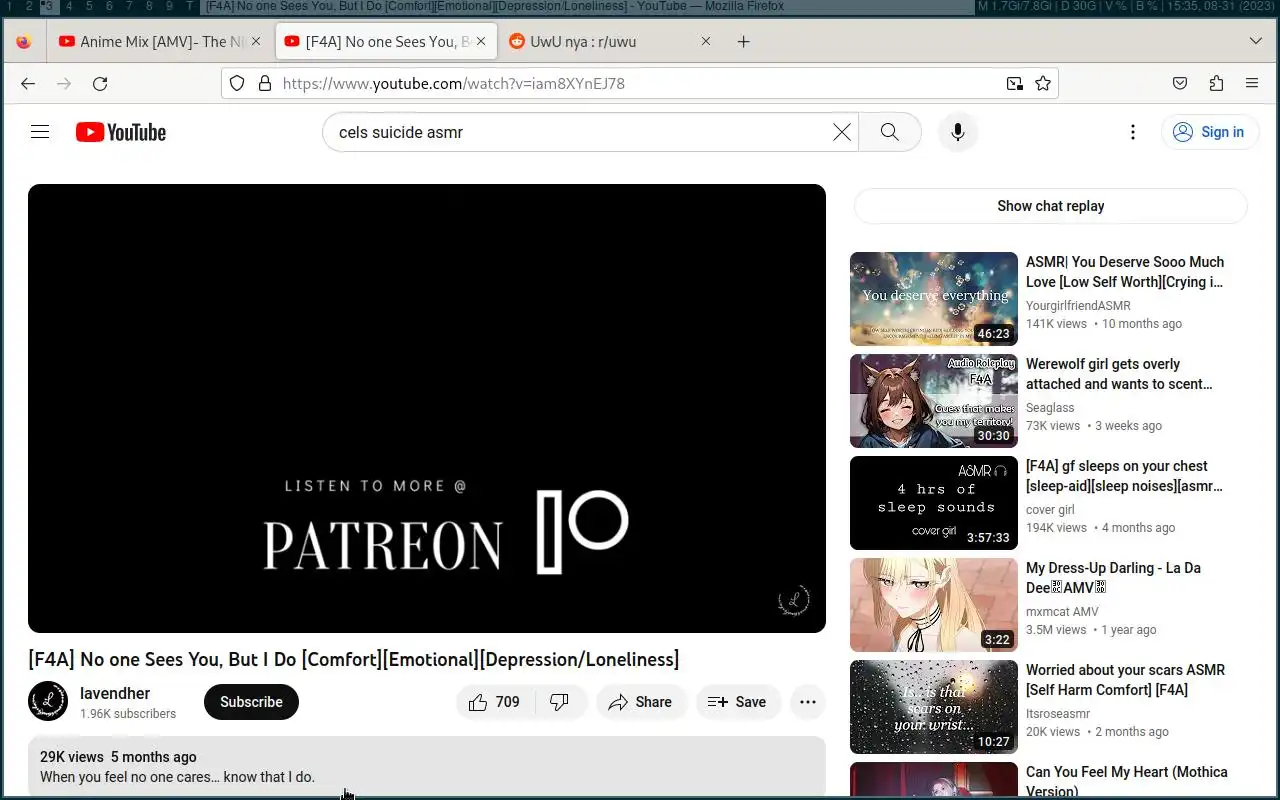1280x800 pixels.
Task: Open 'Werewolf girl gets overly attached' title
Action: [1119, 374]
